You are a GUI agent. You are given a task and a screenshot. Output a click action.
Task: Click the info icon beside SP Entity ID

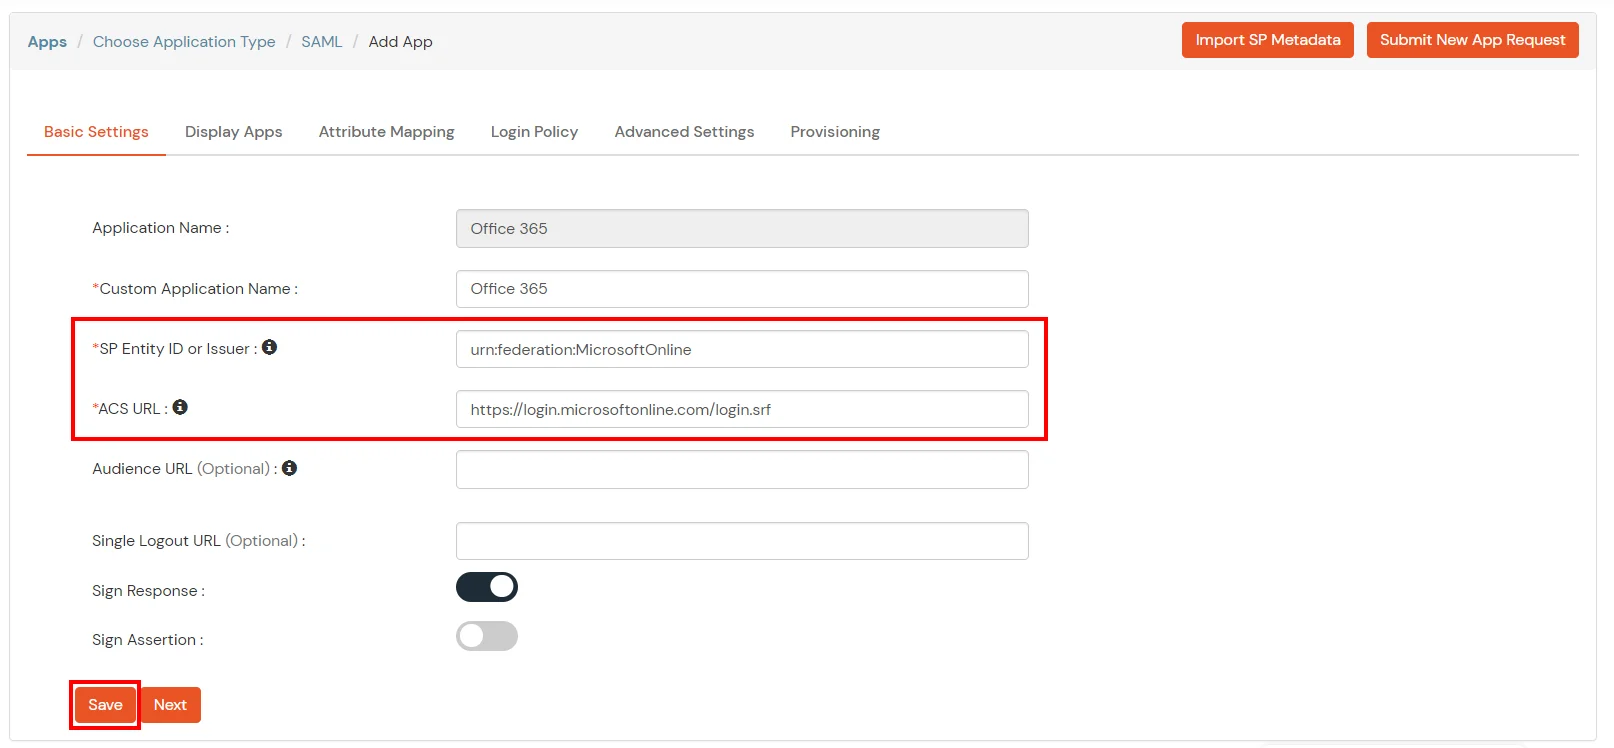(269, 347)
